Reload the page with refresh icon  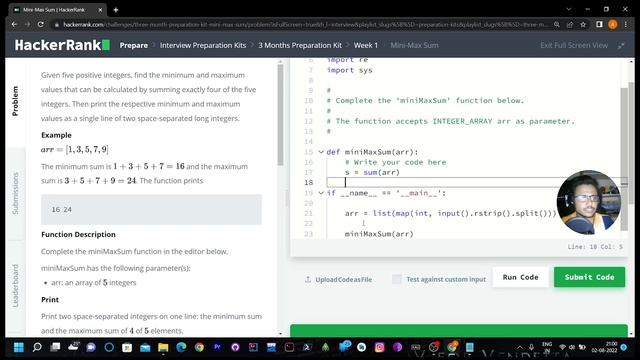pos(40,24)
